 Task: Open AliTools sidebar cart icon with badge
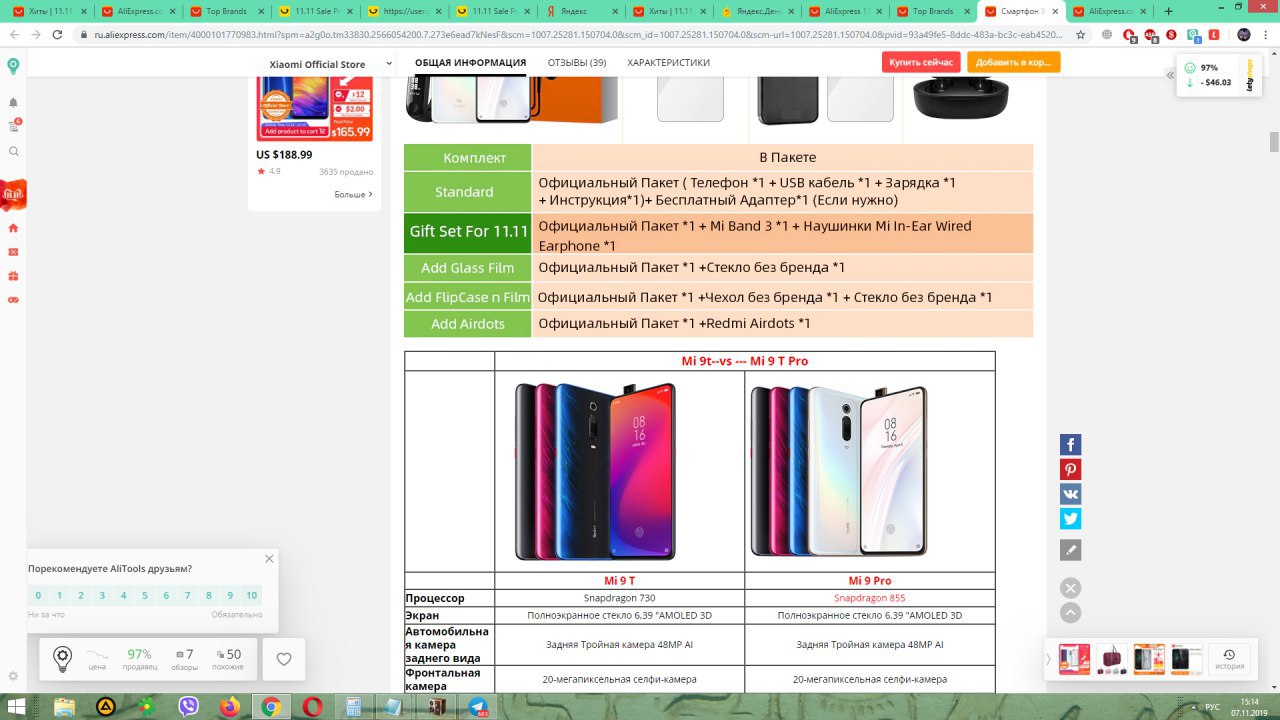14,126
